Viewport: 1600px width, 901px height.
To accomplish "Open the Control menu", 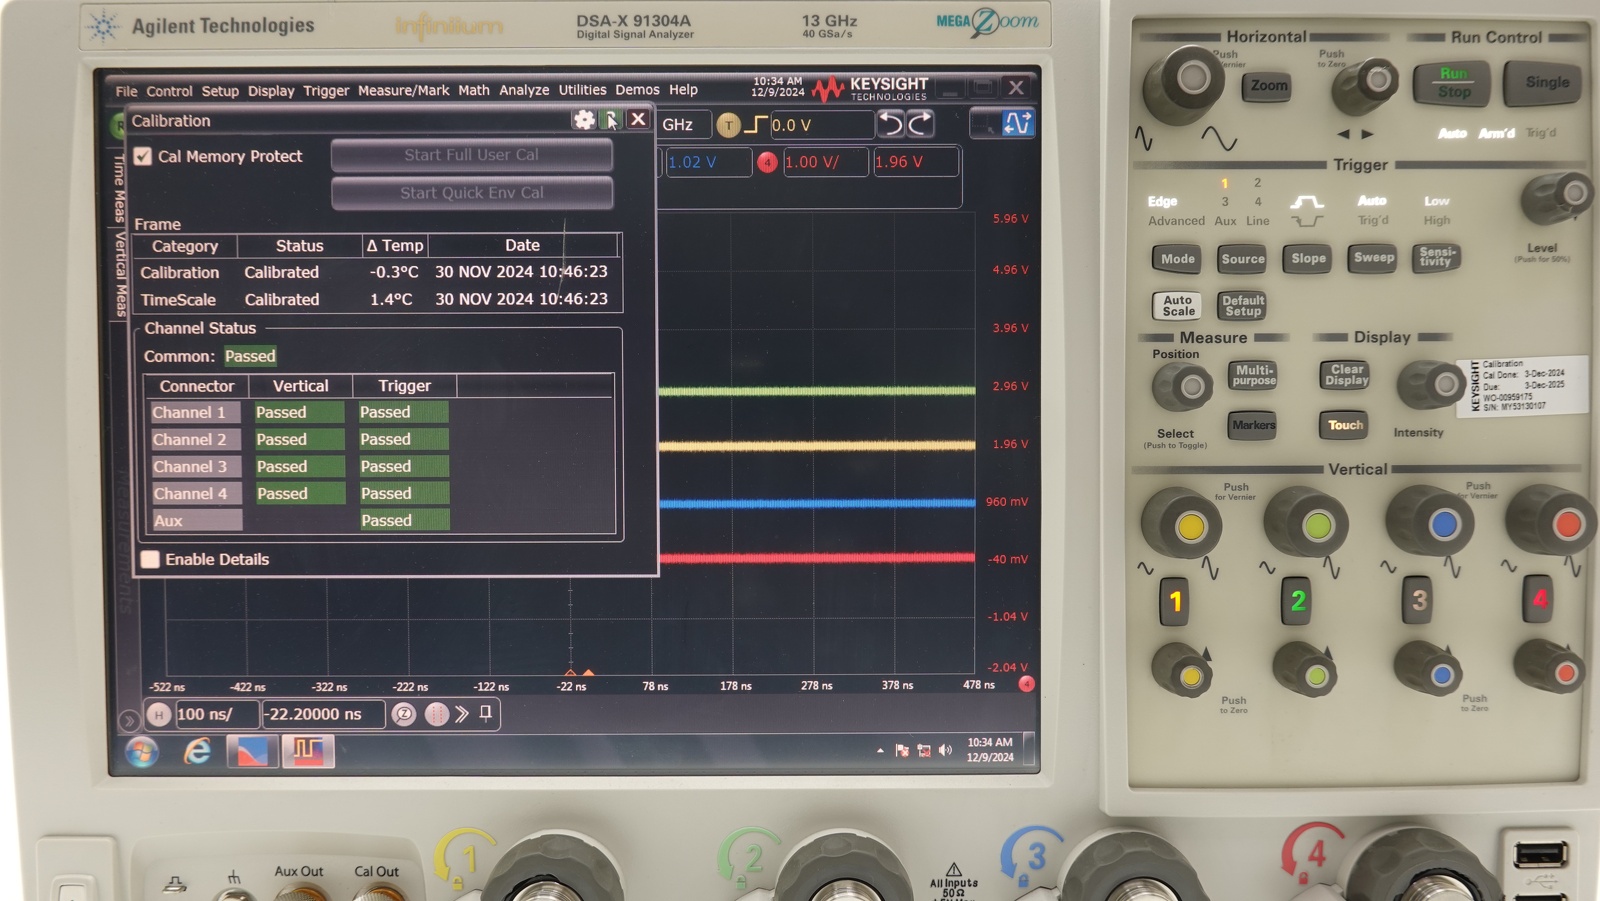I will coord(169,90).
